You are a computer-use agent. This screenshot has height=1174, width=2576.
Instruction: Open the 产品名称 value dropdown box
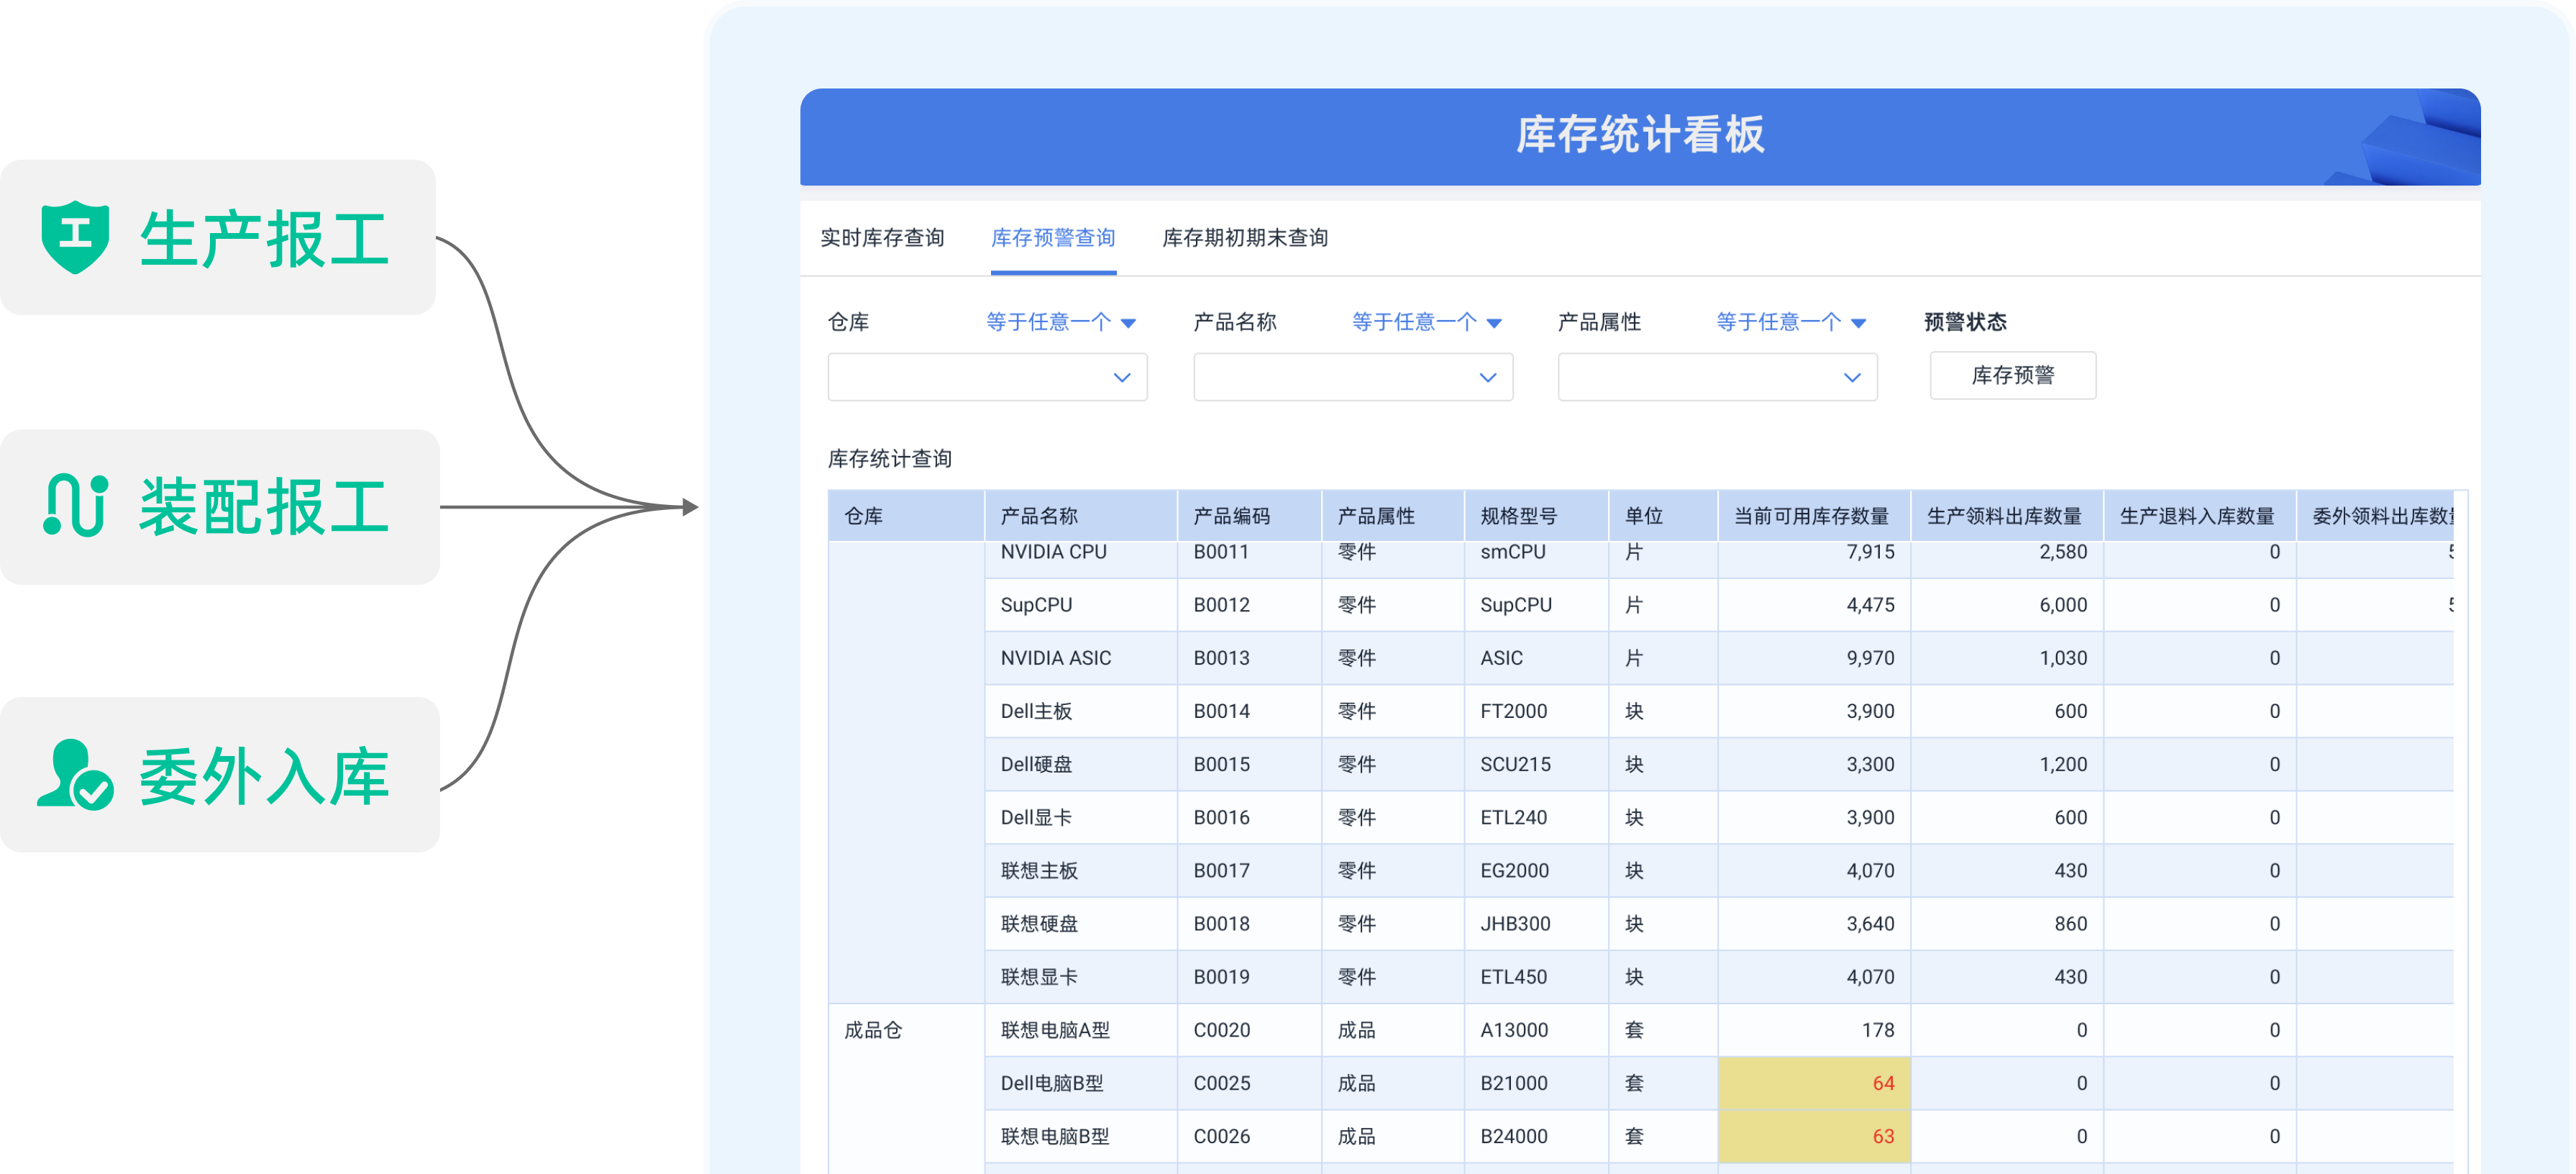tap(1352, 377)
